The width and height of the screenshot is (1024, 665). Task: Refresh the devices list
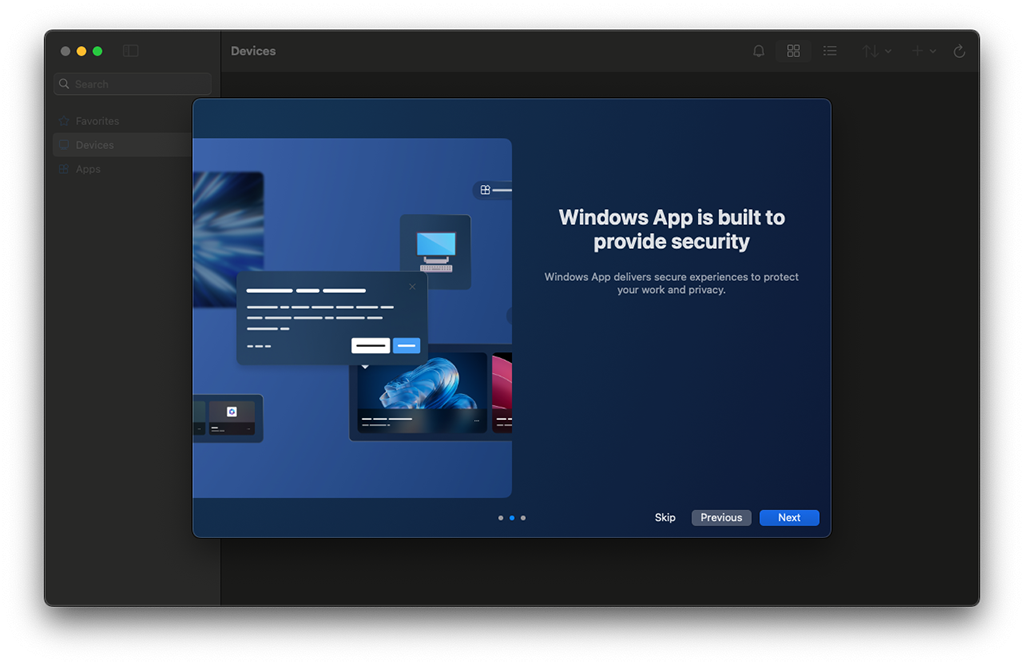(959, 51)
